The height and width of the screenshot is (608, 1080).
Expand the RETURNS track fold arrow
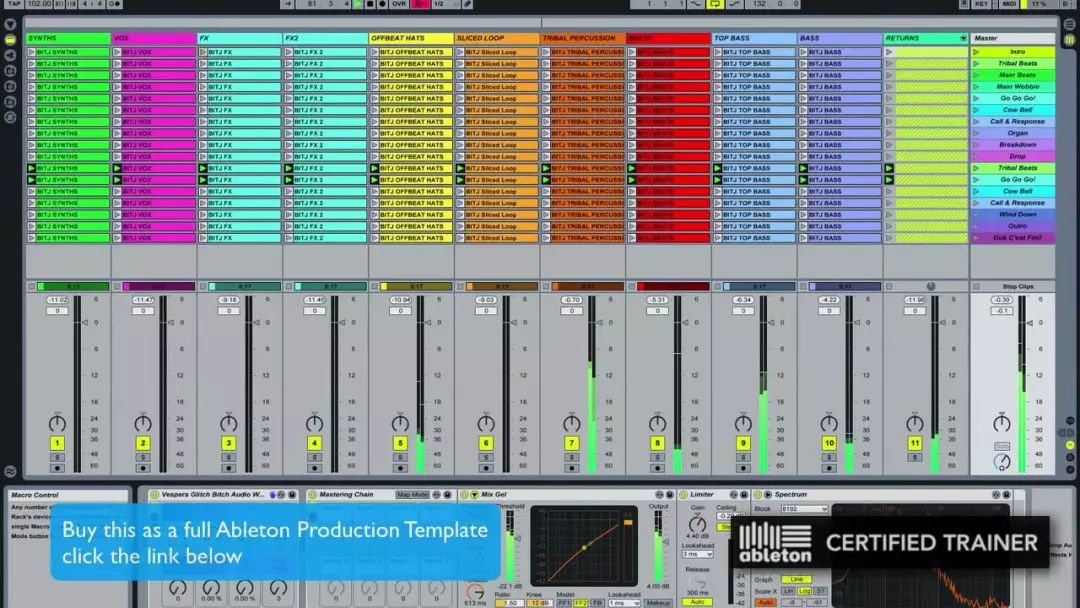(x=963, y=39)
